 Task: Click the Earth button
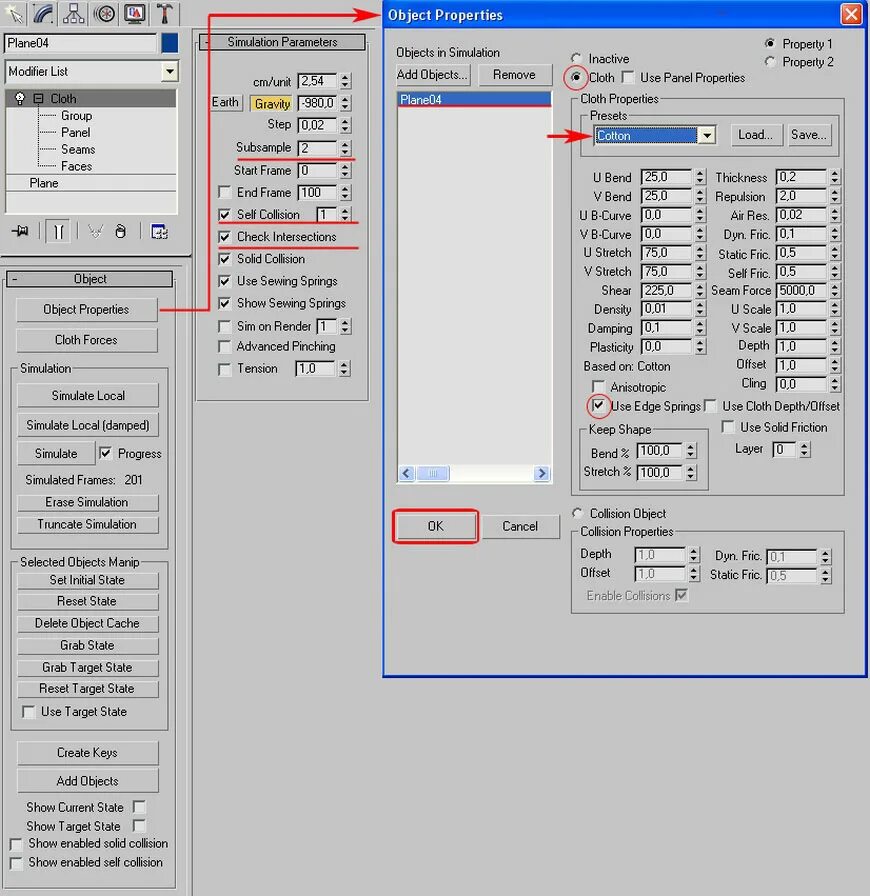pyautogui.click(x=225, y=102)
